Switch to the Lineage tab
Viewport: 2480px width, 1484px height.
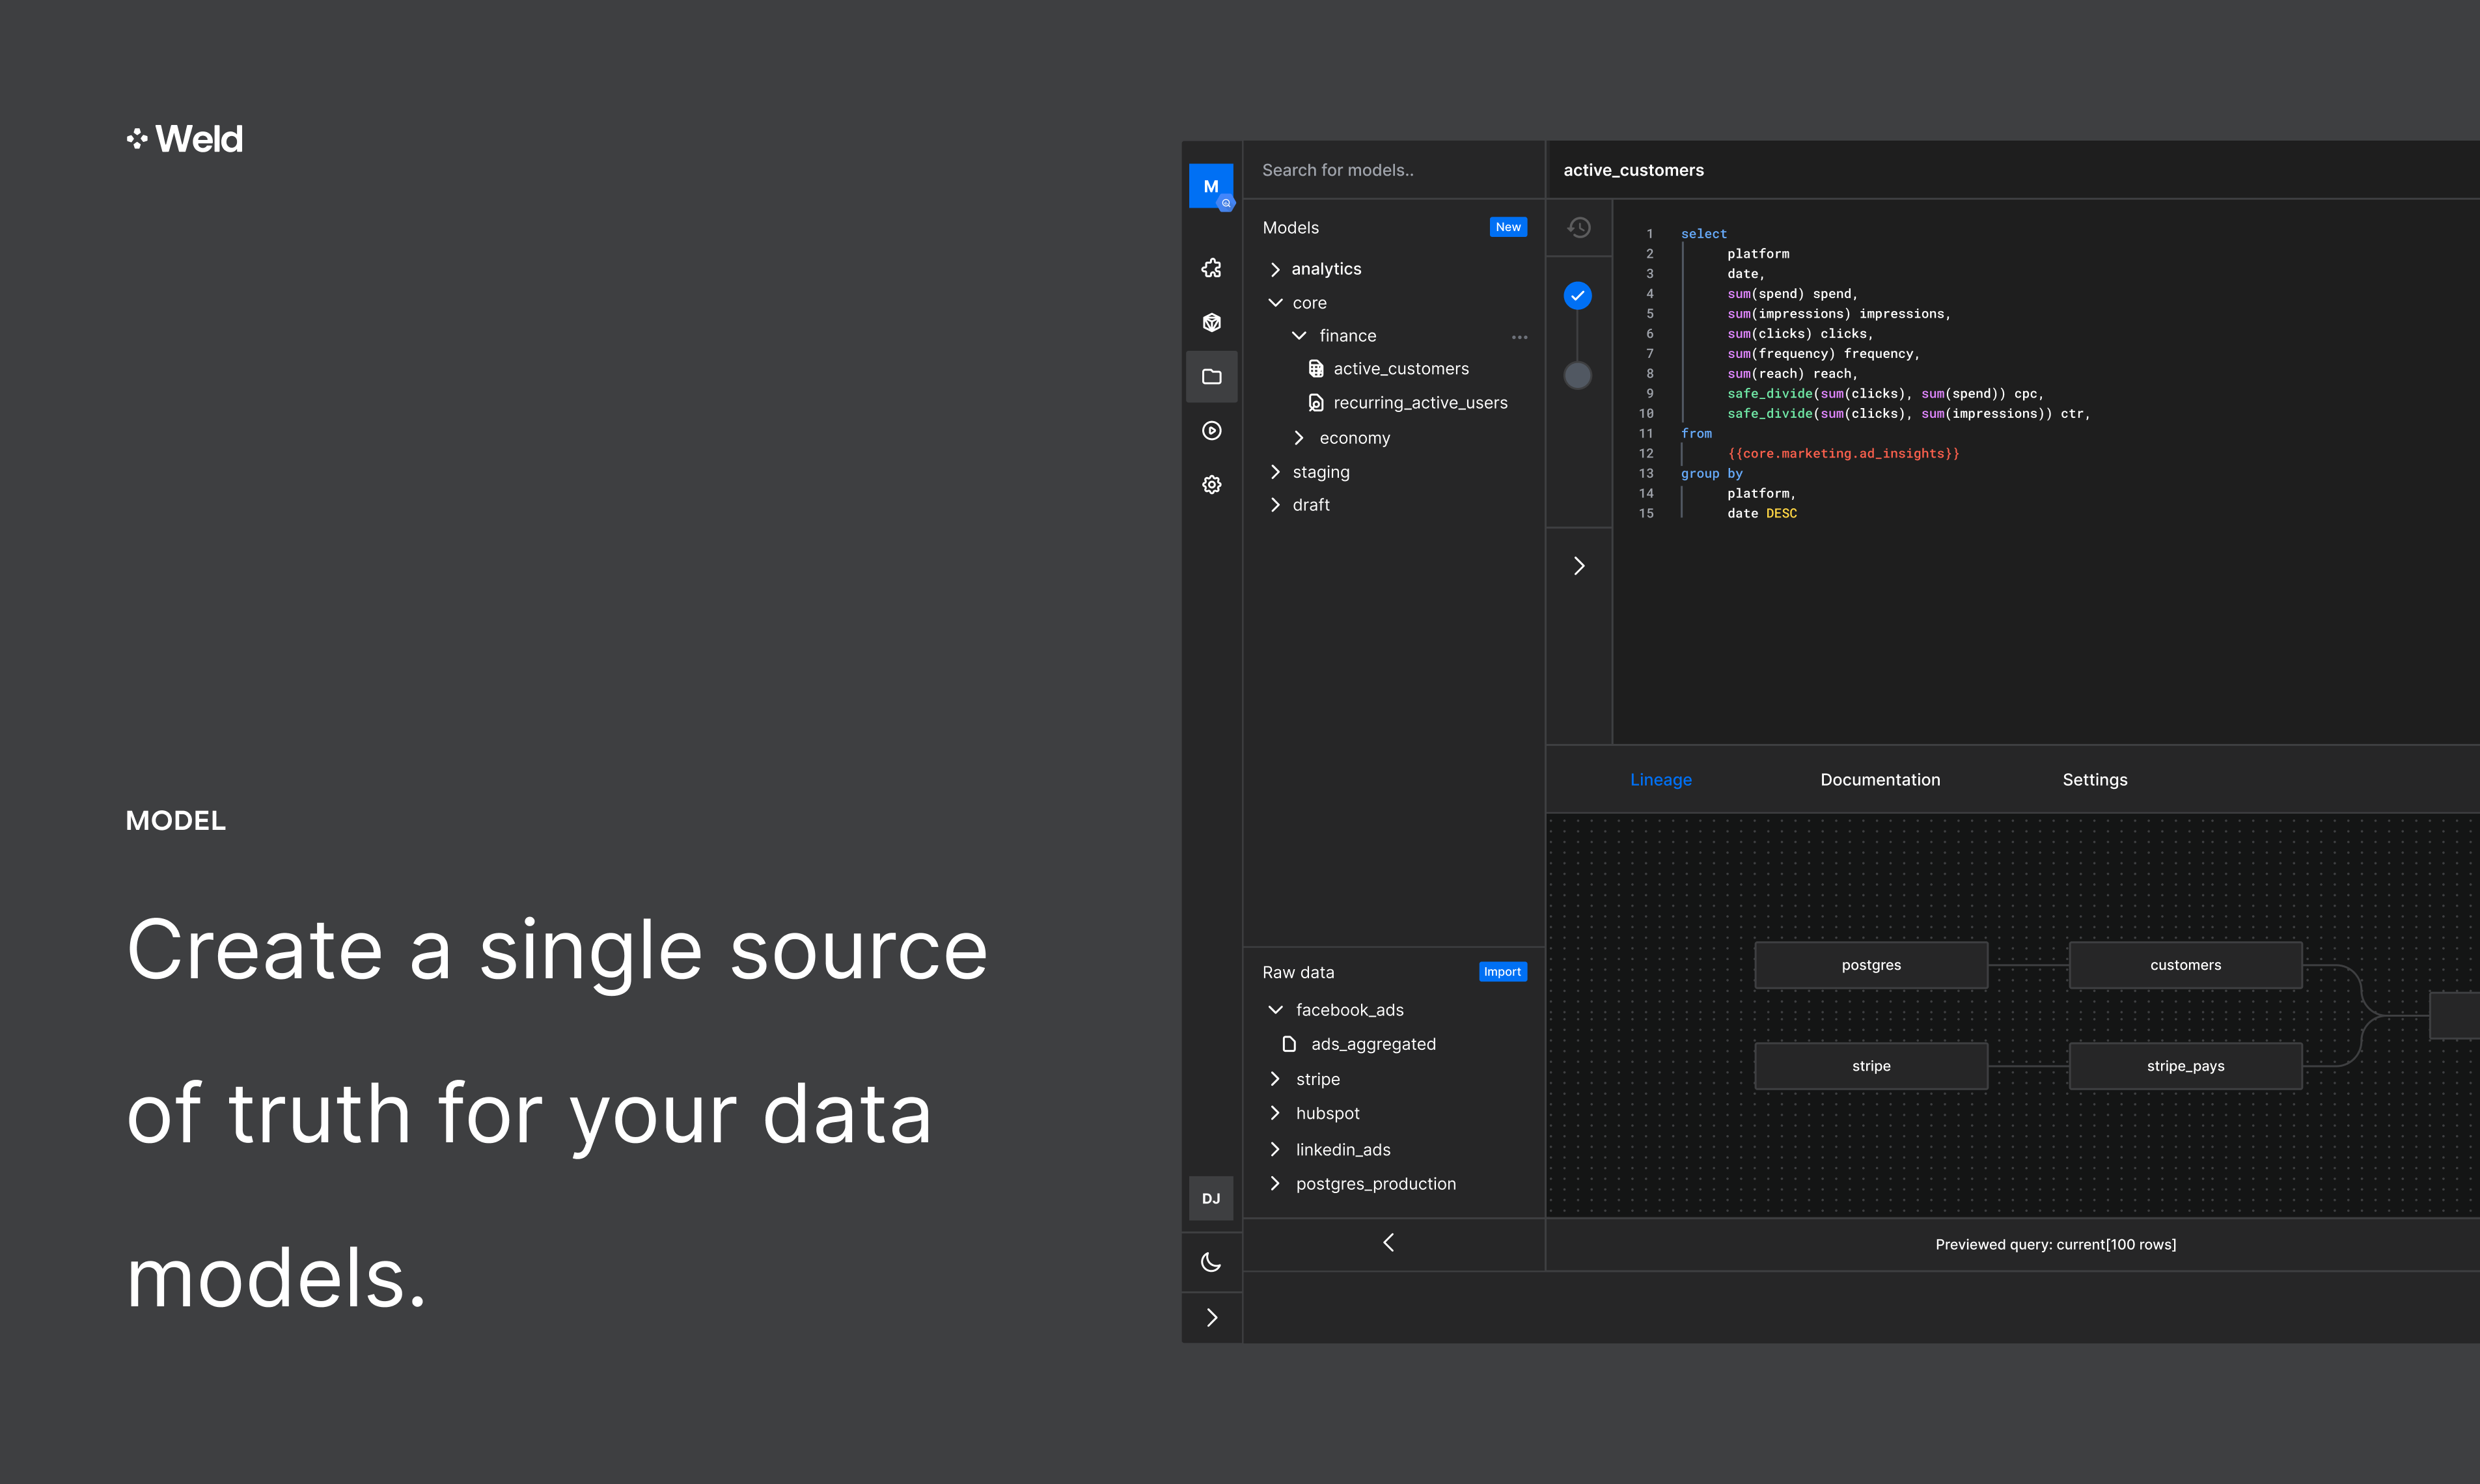1660,780
